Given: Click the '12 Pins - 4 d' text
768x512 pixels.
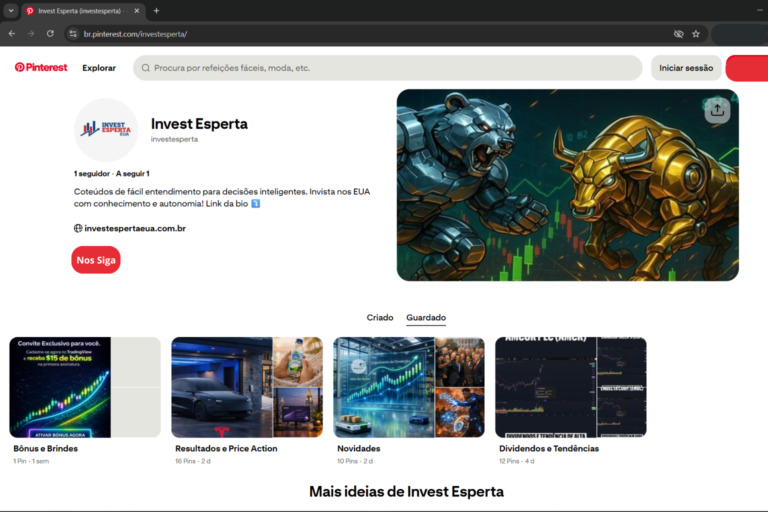Looking at the screenshot, I should pyautogui.click(x=517, y=461).
